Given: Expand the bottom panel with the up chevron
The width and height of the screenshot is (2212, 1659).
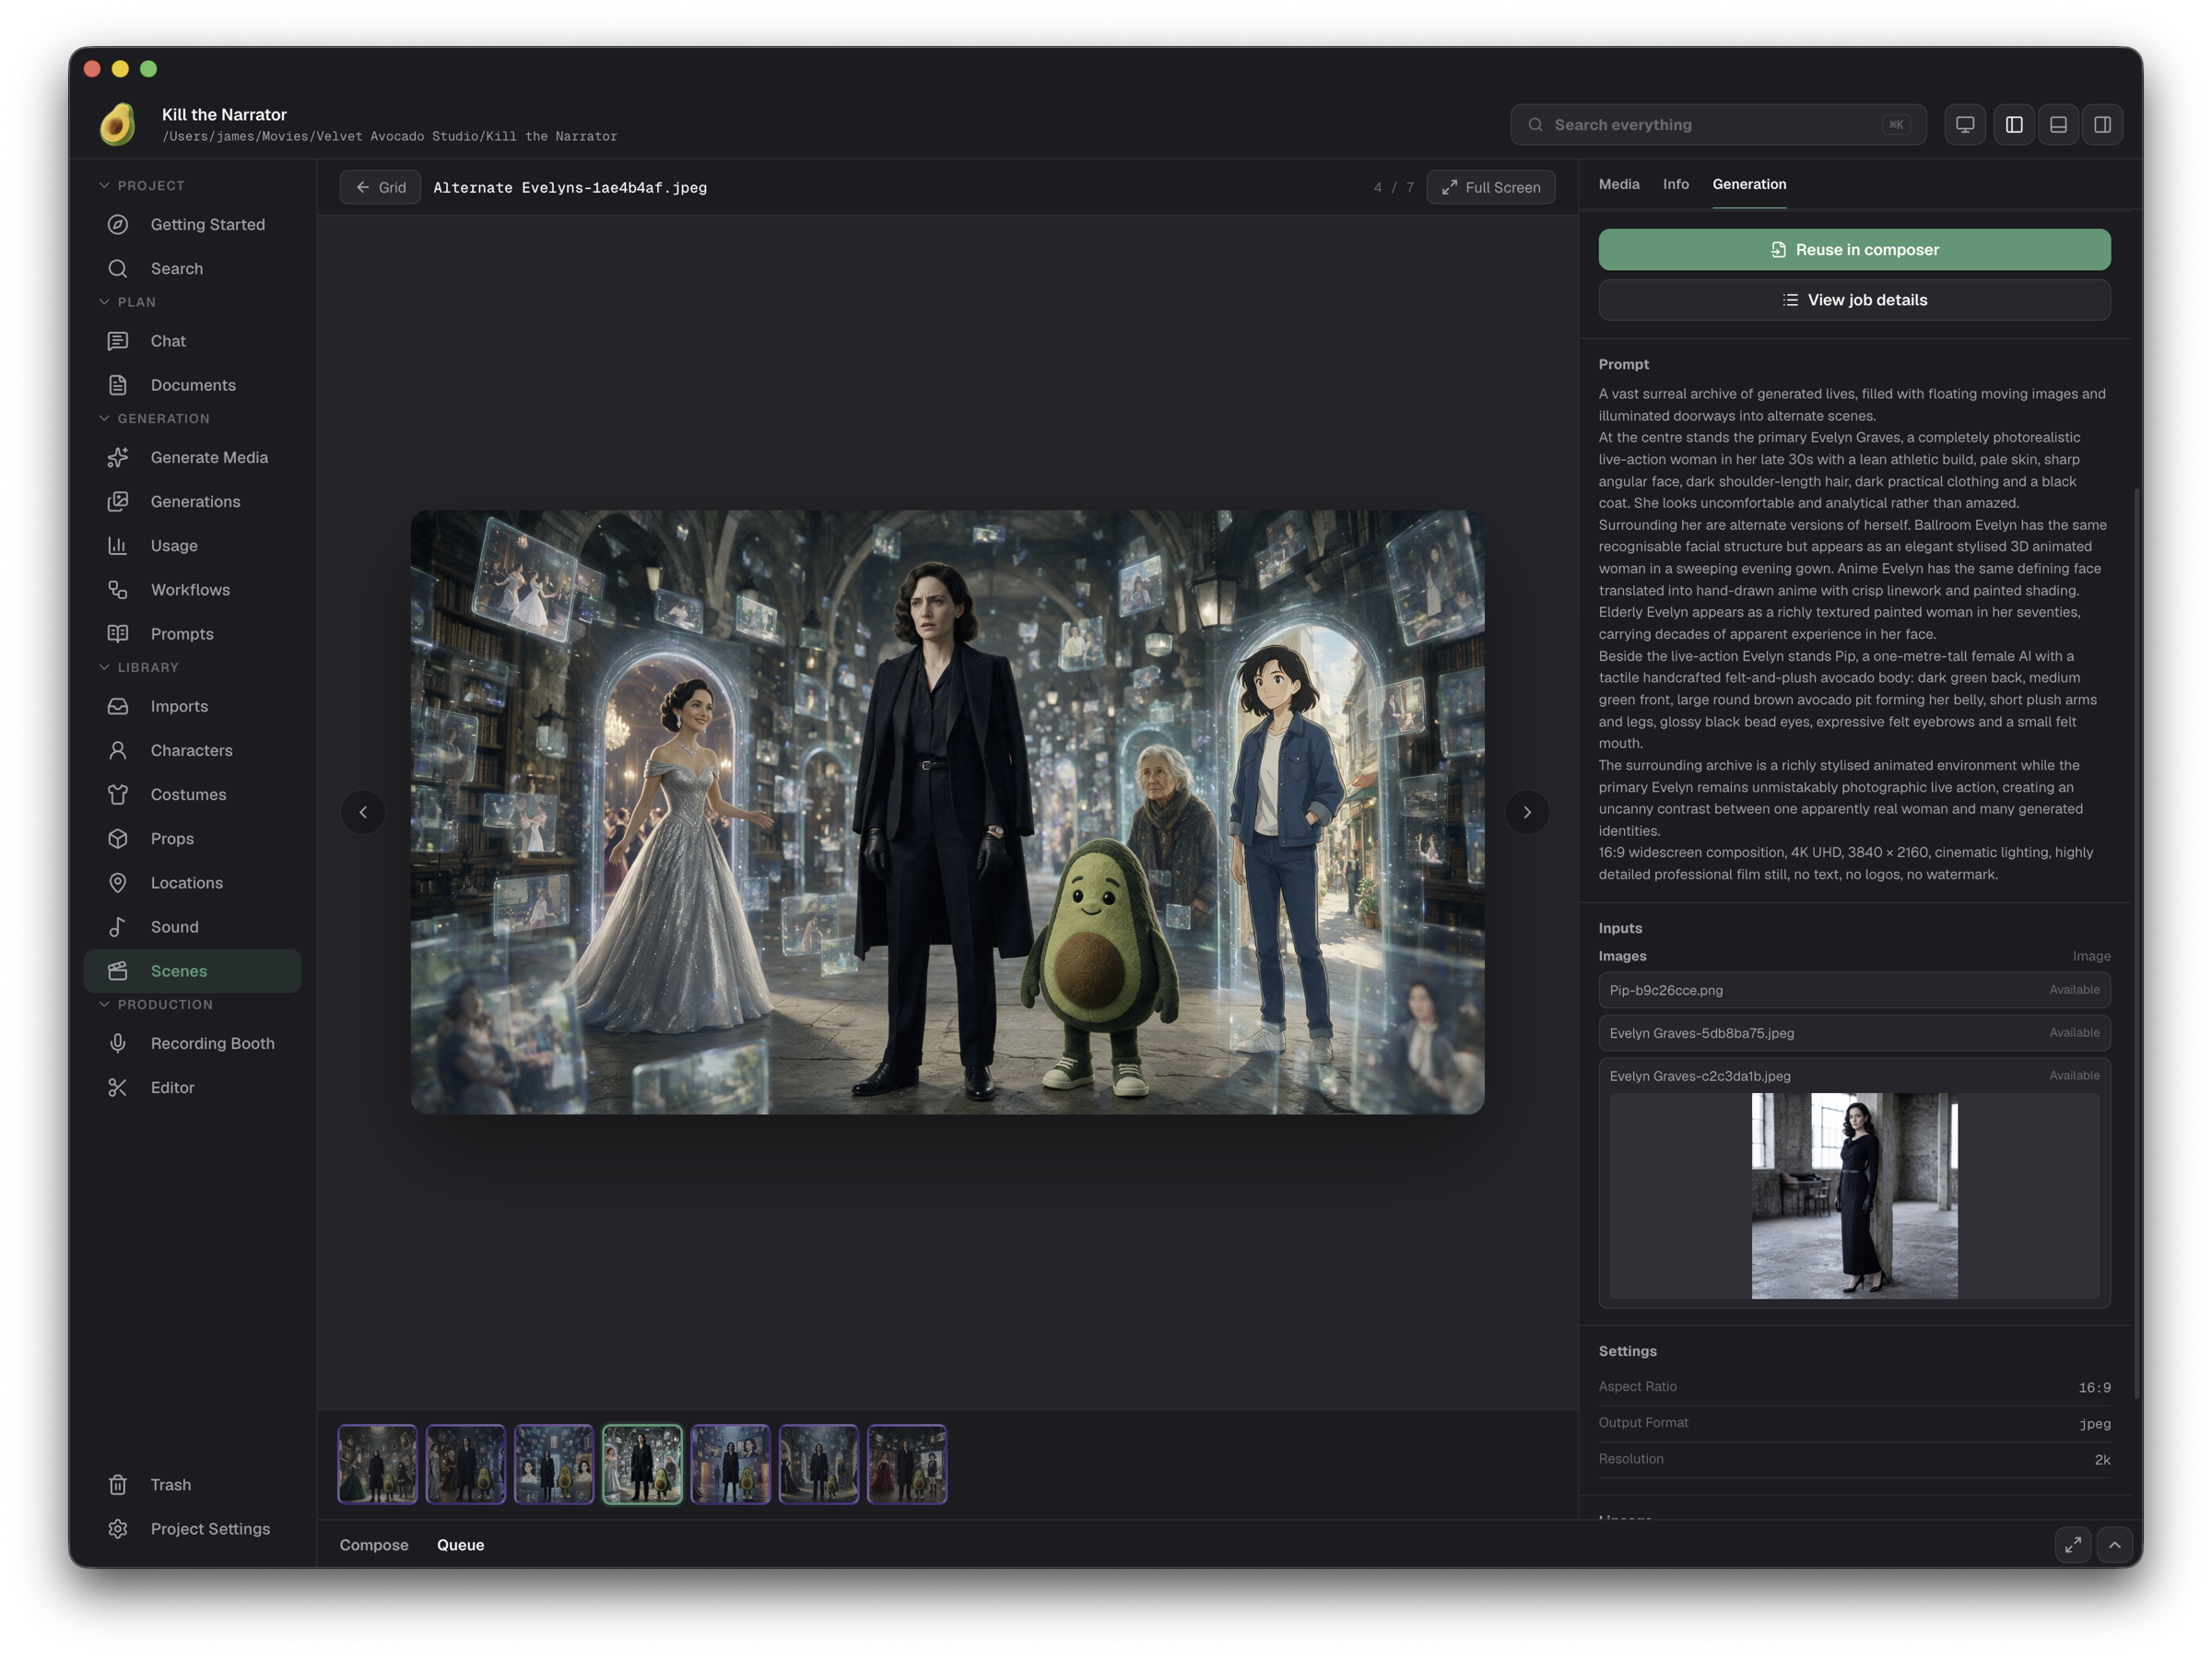Looking at the screenshot, I should click(x=2115, y=1545).
